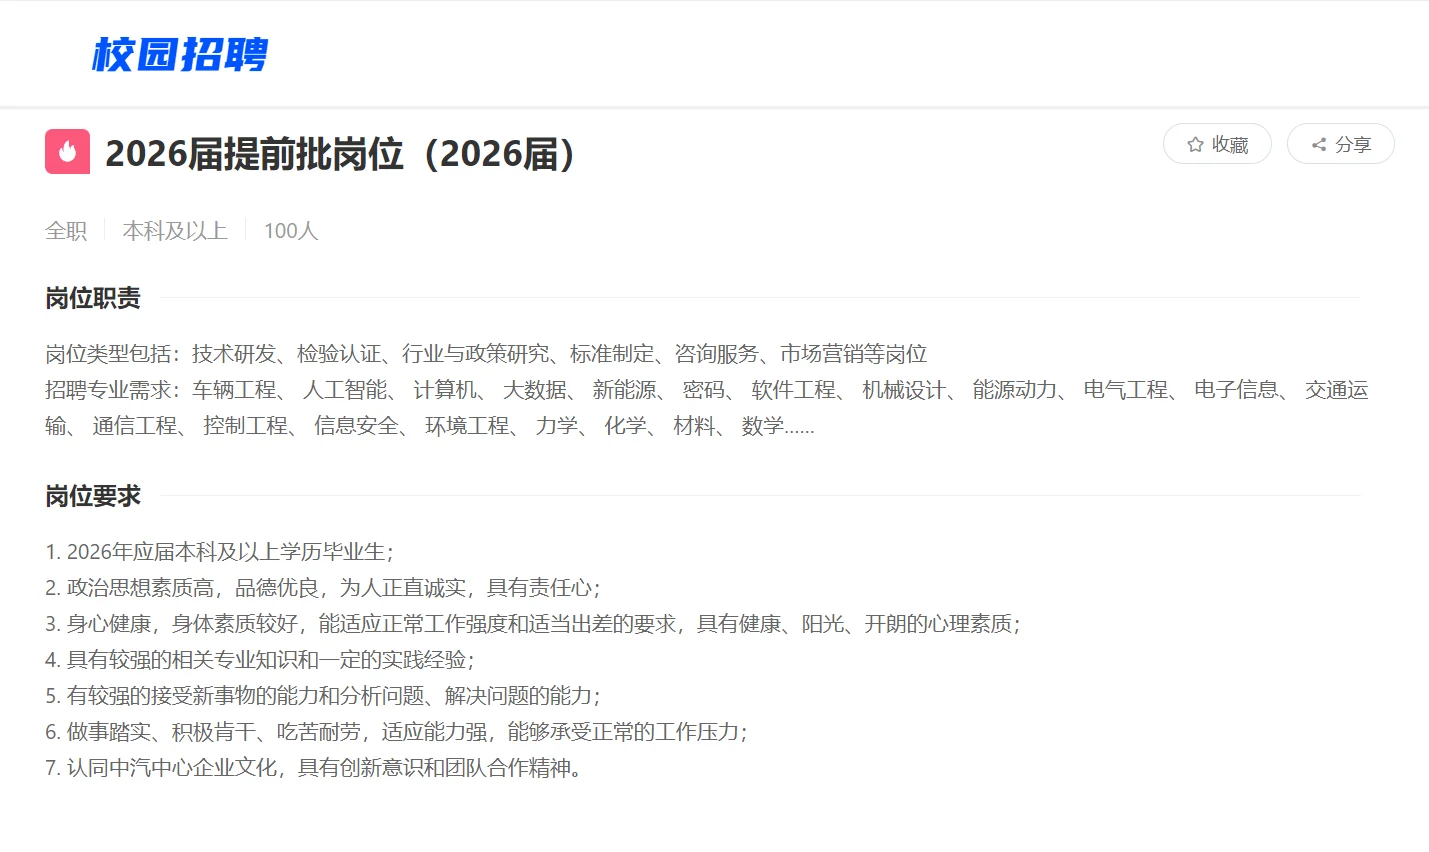Screen dimensions: 1429x852
Task: Toggle the 本科及以上 education tag
Action: coord(175,230)
